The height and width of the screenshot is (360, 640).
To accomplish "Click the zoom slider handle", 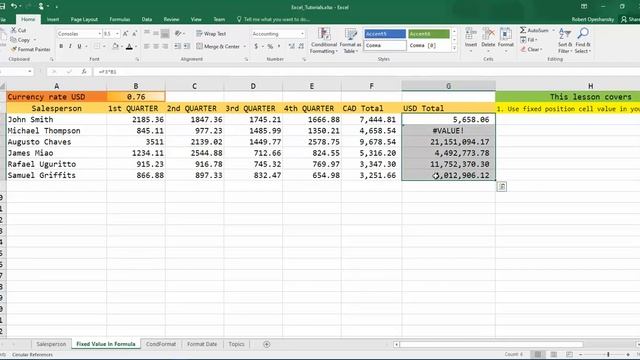I will tap(608, 354).
